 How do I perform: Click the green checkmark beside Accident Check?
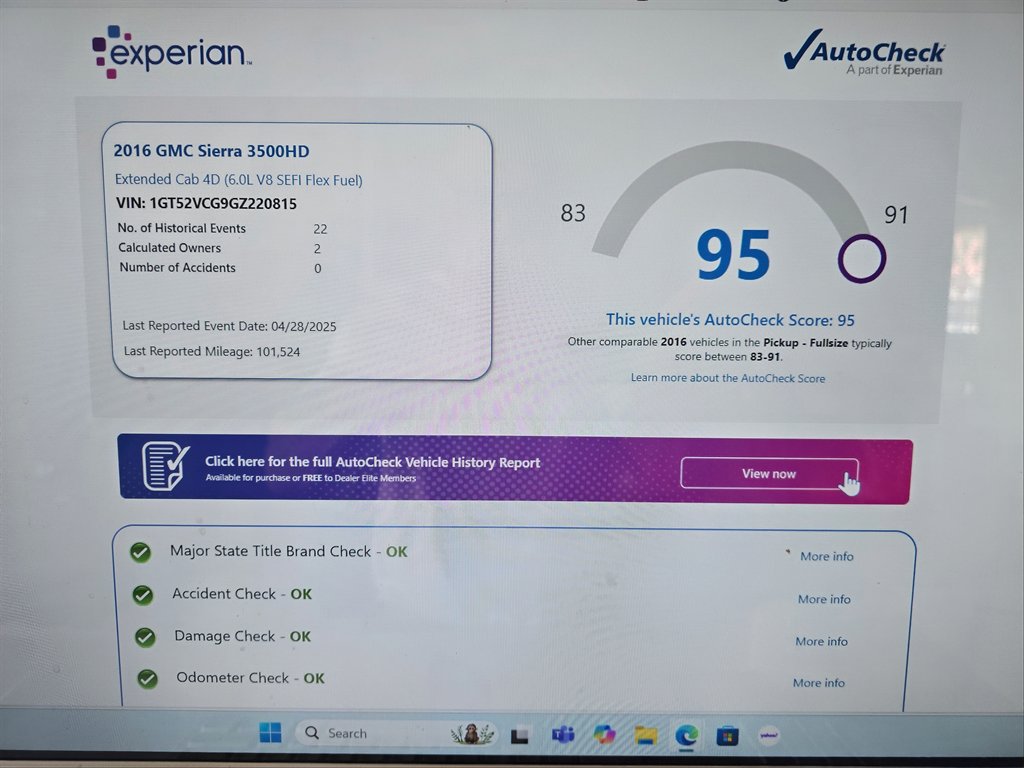pyautogui.click(x=143, y=594)
